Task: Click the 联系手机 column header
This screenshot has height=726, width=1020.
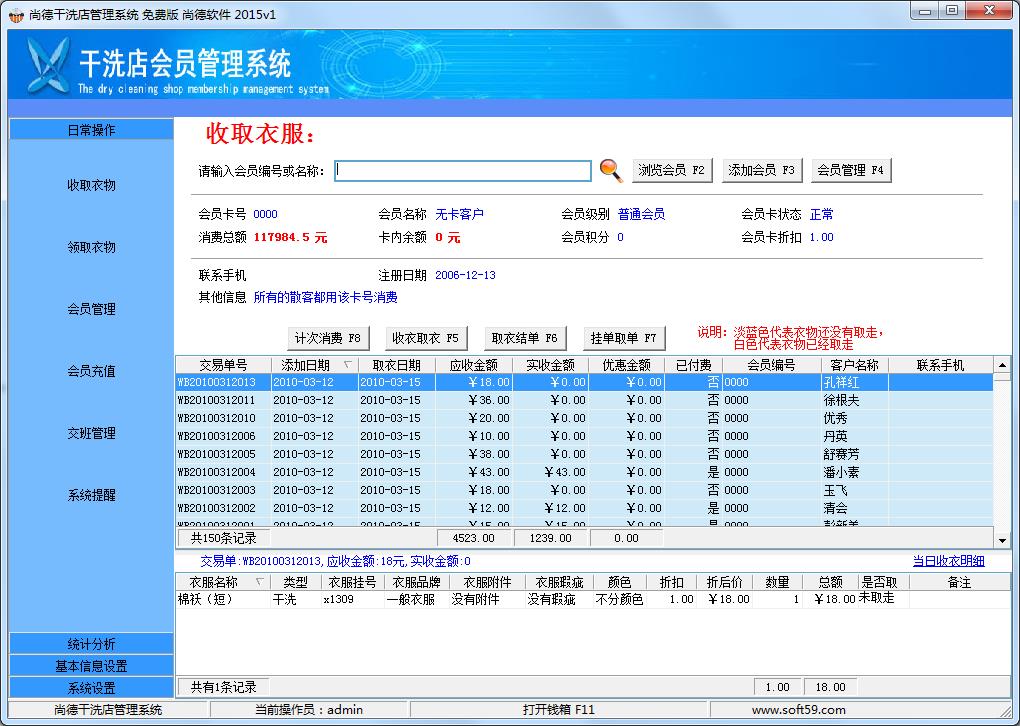Action: click(x=941, y=365)
